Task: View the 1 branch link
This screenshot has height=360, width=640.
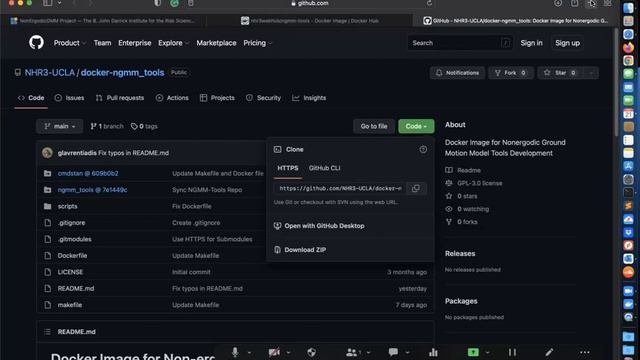Action: pyautogui.click(x=107, y=127)
